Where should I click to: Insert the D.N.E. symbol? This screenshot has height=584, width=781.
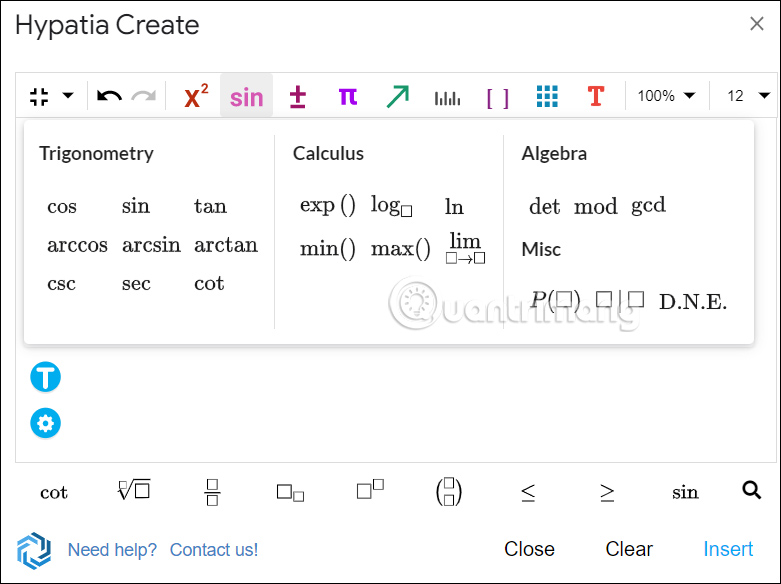point(693,302)
